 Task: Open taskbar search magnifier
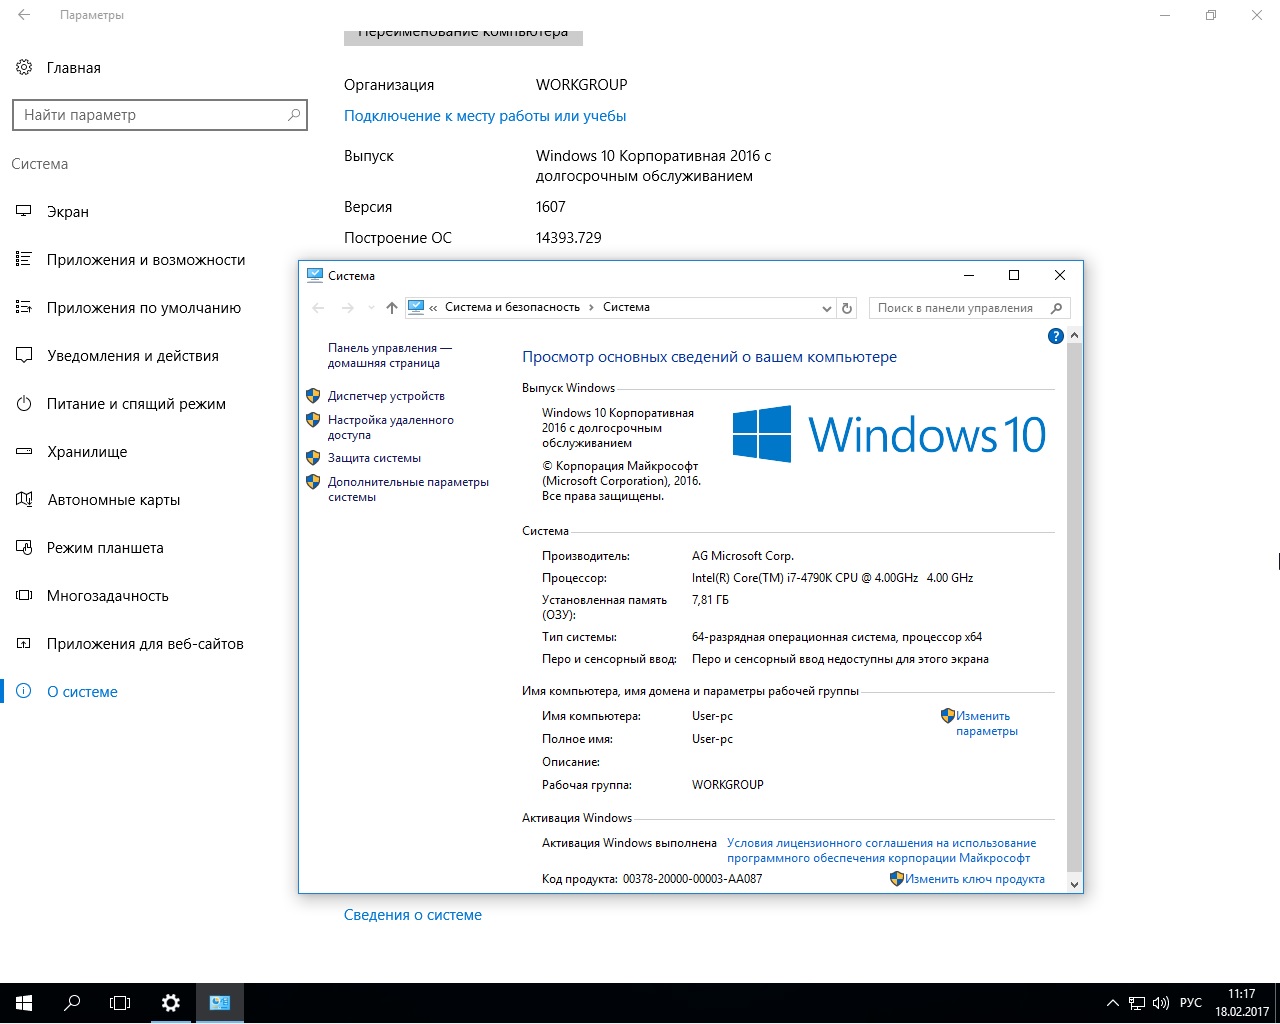72,1002
